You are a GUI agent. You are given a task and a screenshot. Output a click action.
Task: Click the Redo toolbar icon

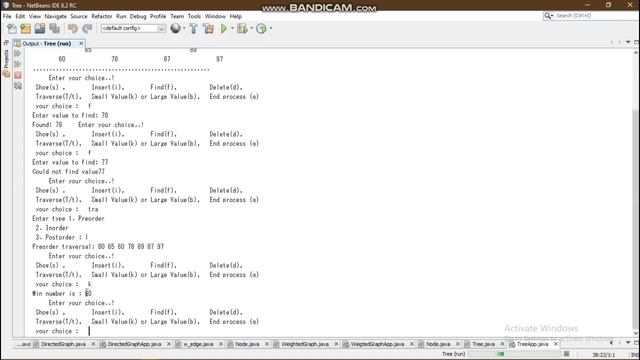87,28
